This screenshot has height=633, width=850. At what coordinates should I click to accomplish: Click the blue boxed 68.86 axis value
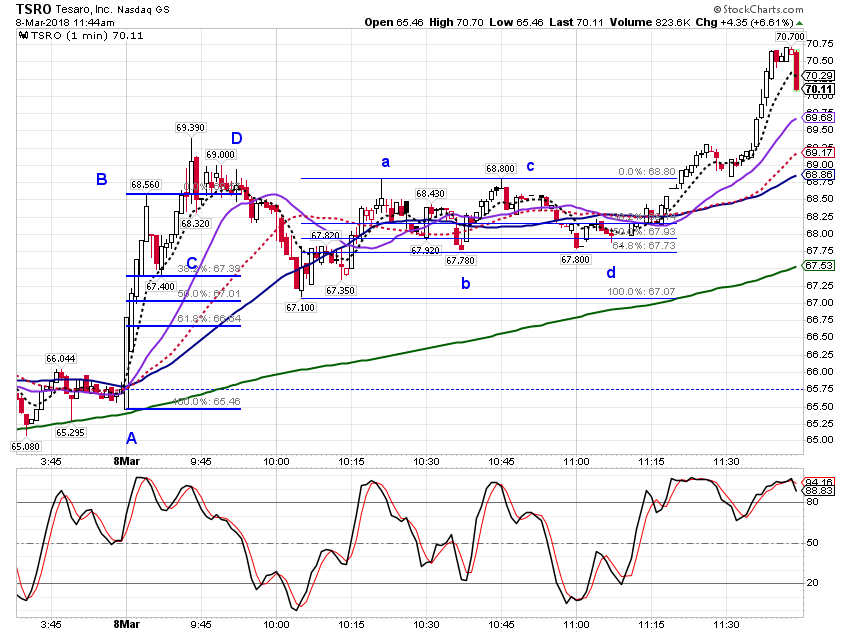[x=819, y=175]
